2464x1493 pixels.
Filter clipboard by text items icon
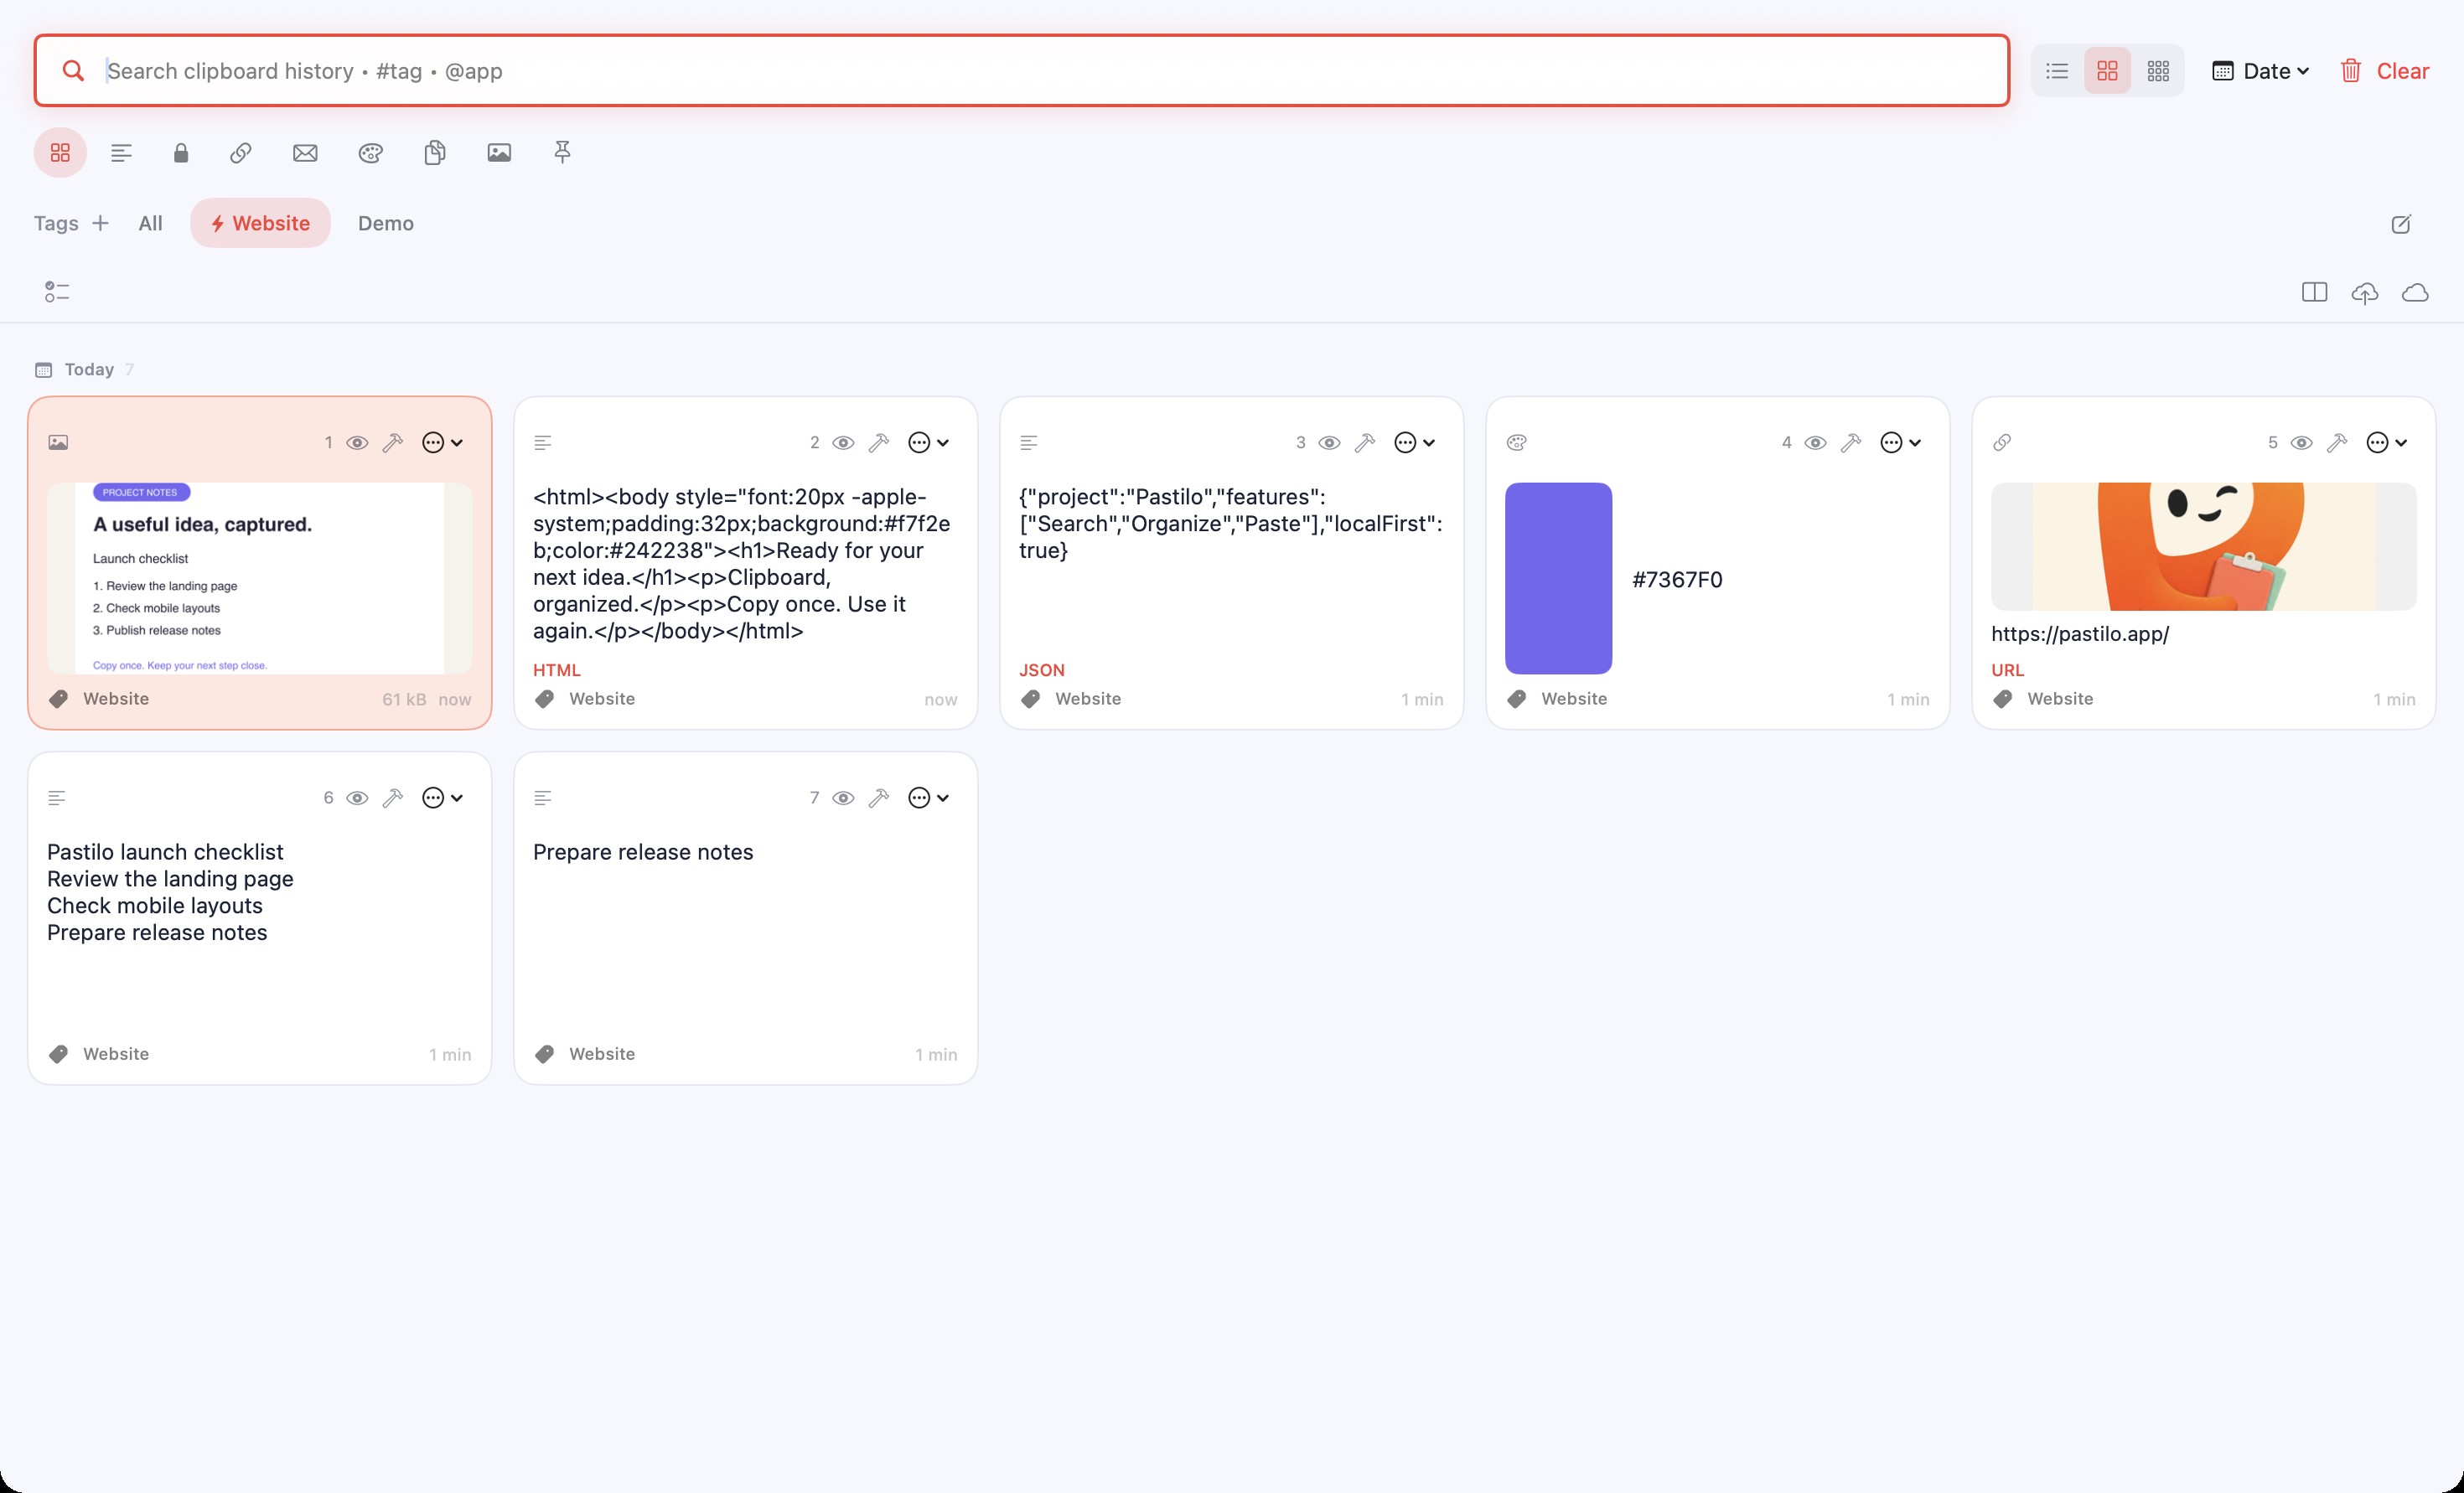point(121,152)
